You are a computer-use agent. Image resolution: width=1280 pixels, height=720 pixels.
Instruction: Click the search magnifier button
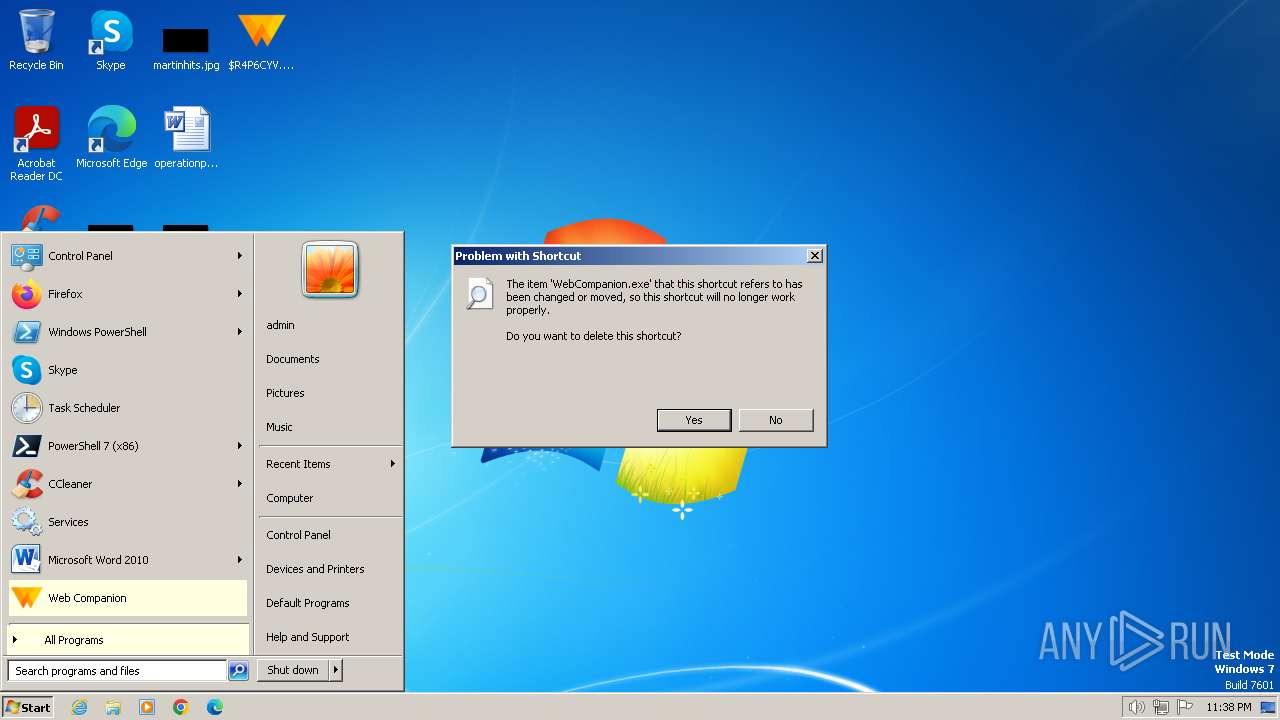(x=238, y=671)
